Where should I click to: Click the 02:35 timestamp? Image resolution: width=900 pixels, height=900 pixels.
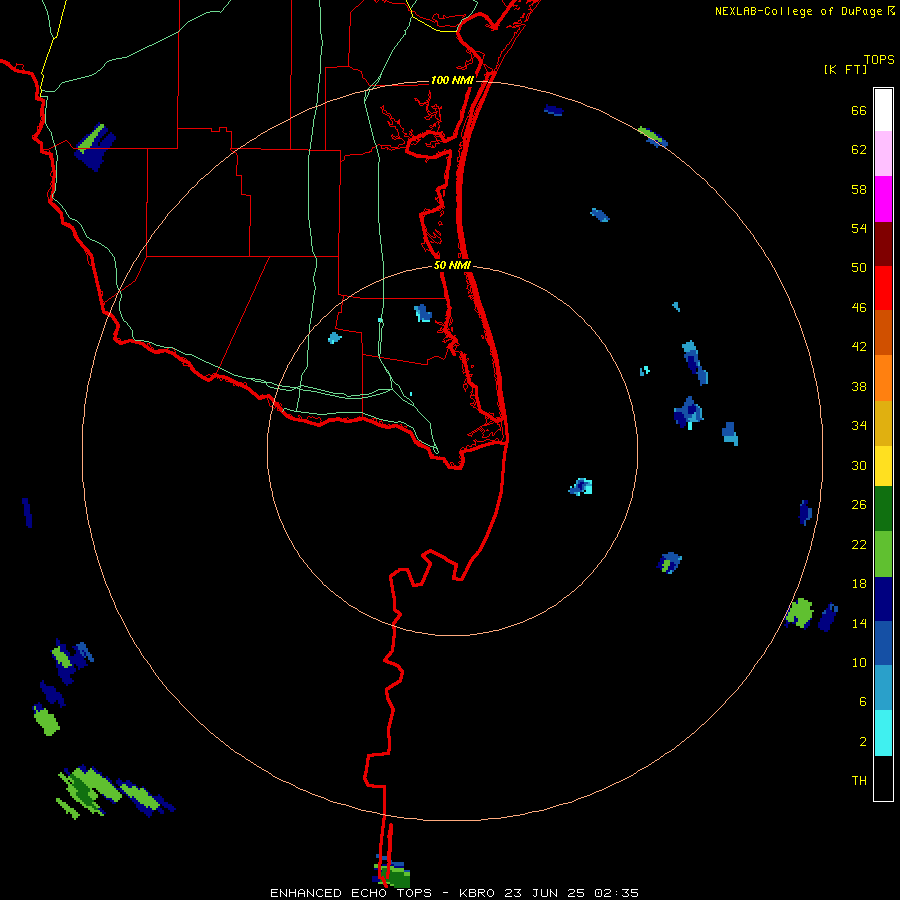coord(616,893)
